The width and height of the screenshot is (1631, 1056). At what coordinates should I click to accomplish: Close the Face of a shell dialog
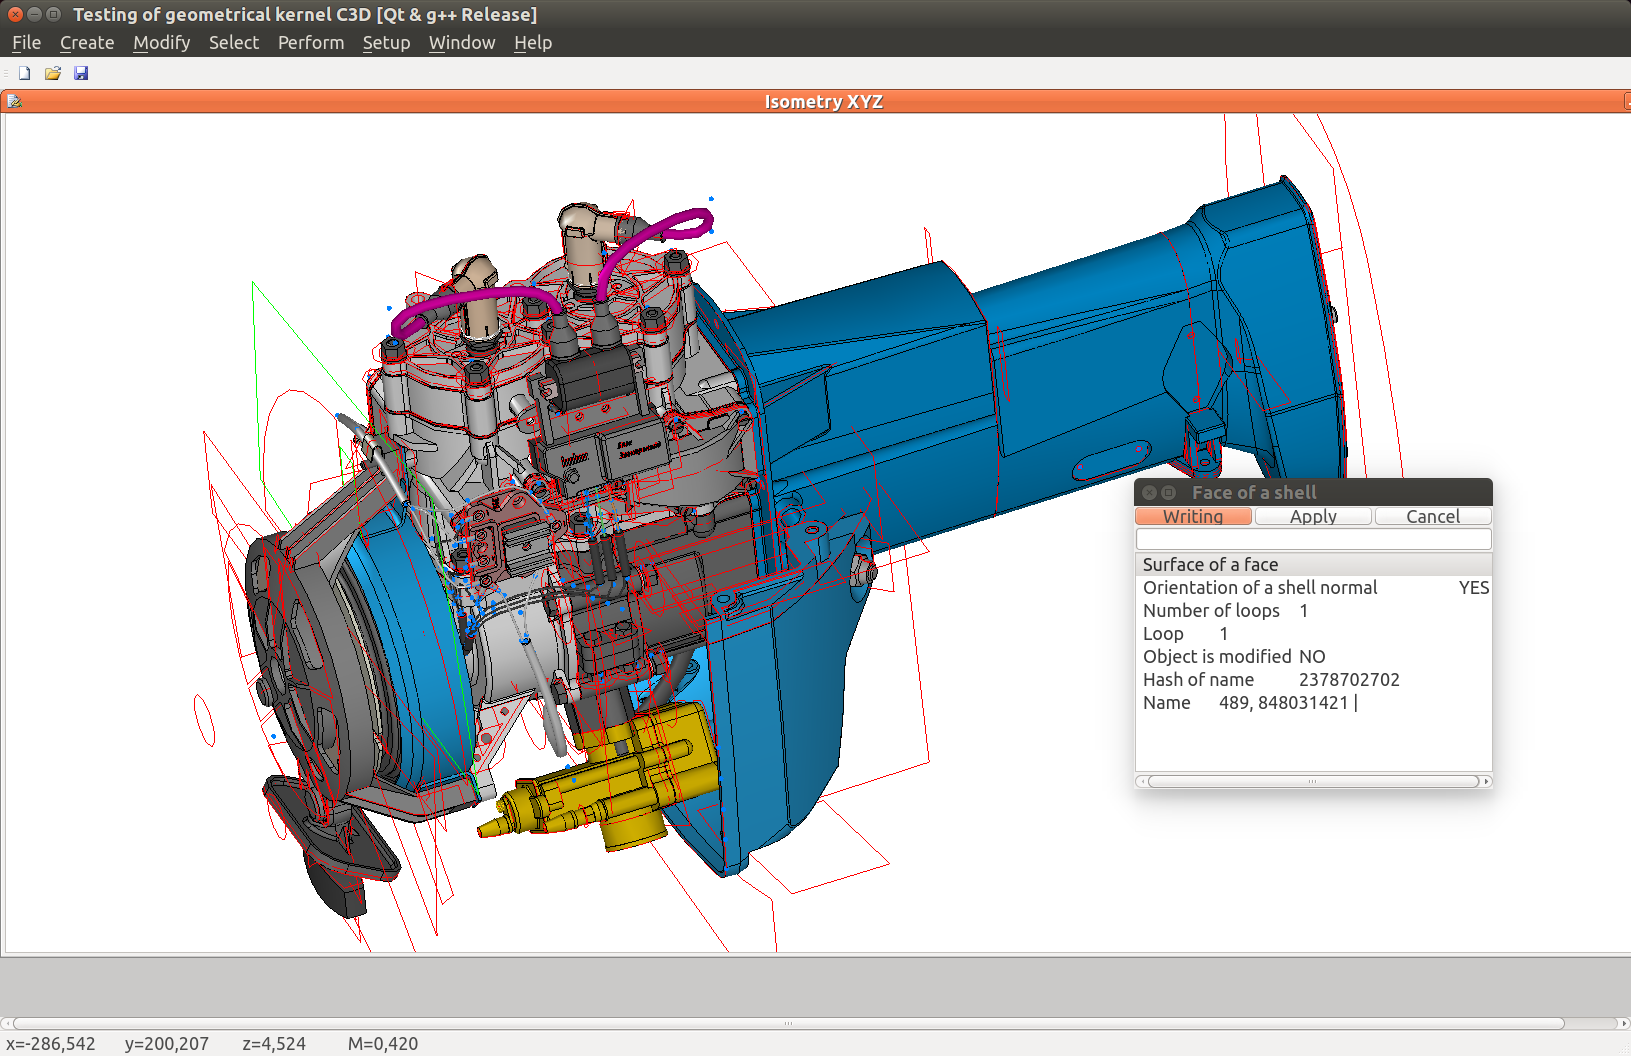(x=1149, y=492)
